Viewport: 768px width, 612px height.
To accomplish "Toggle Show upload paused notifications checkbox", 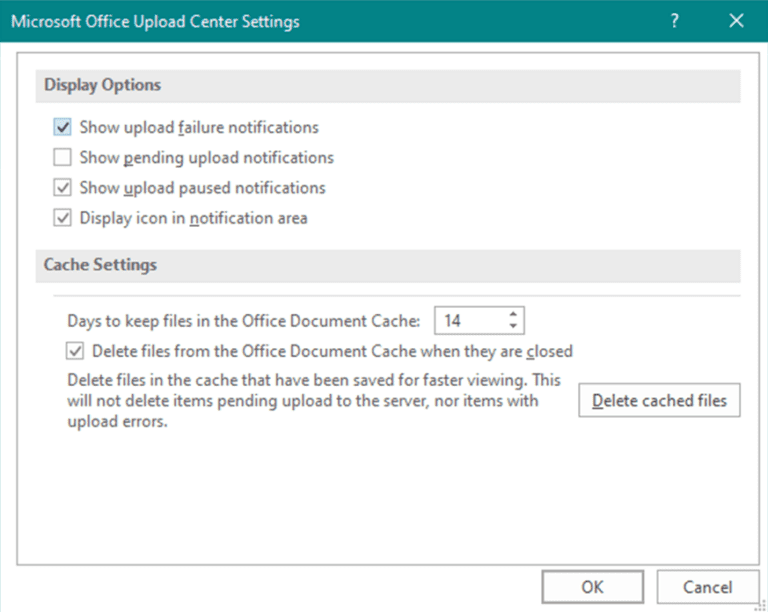I will pyautogui.click(x=63, y=188).
